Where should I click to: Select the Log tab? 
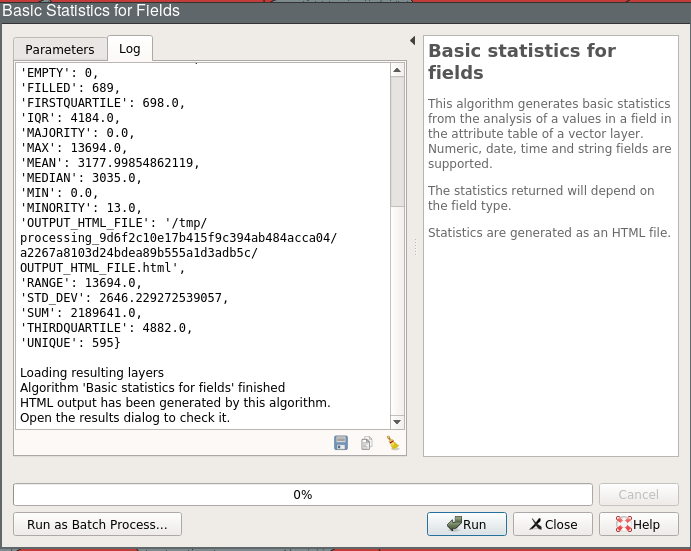pyautogui.click(x=130, y=49)
